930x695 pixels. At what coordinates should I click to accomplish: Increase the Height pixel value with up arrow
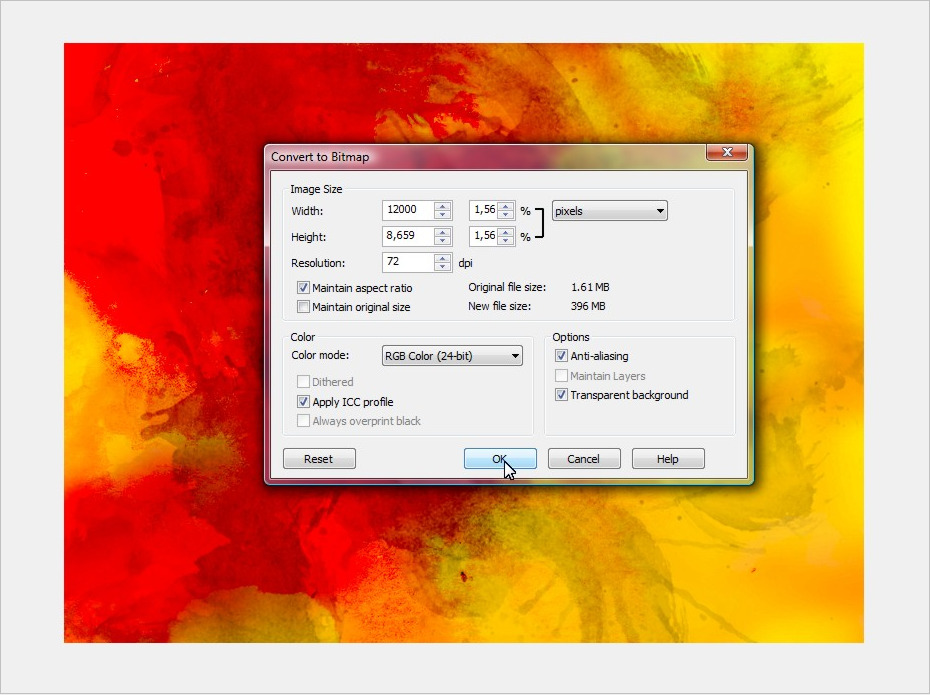442,233
